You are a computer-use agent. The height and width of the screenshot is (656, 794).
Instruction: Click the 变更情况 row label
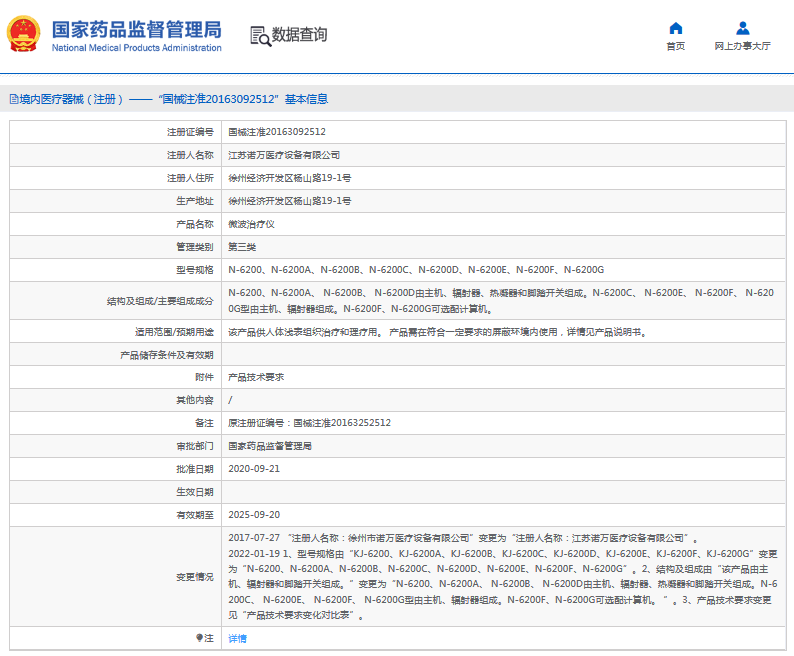(195, 576)
